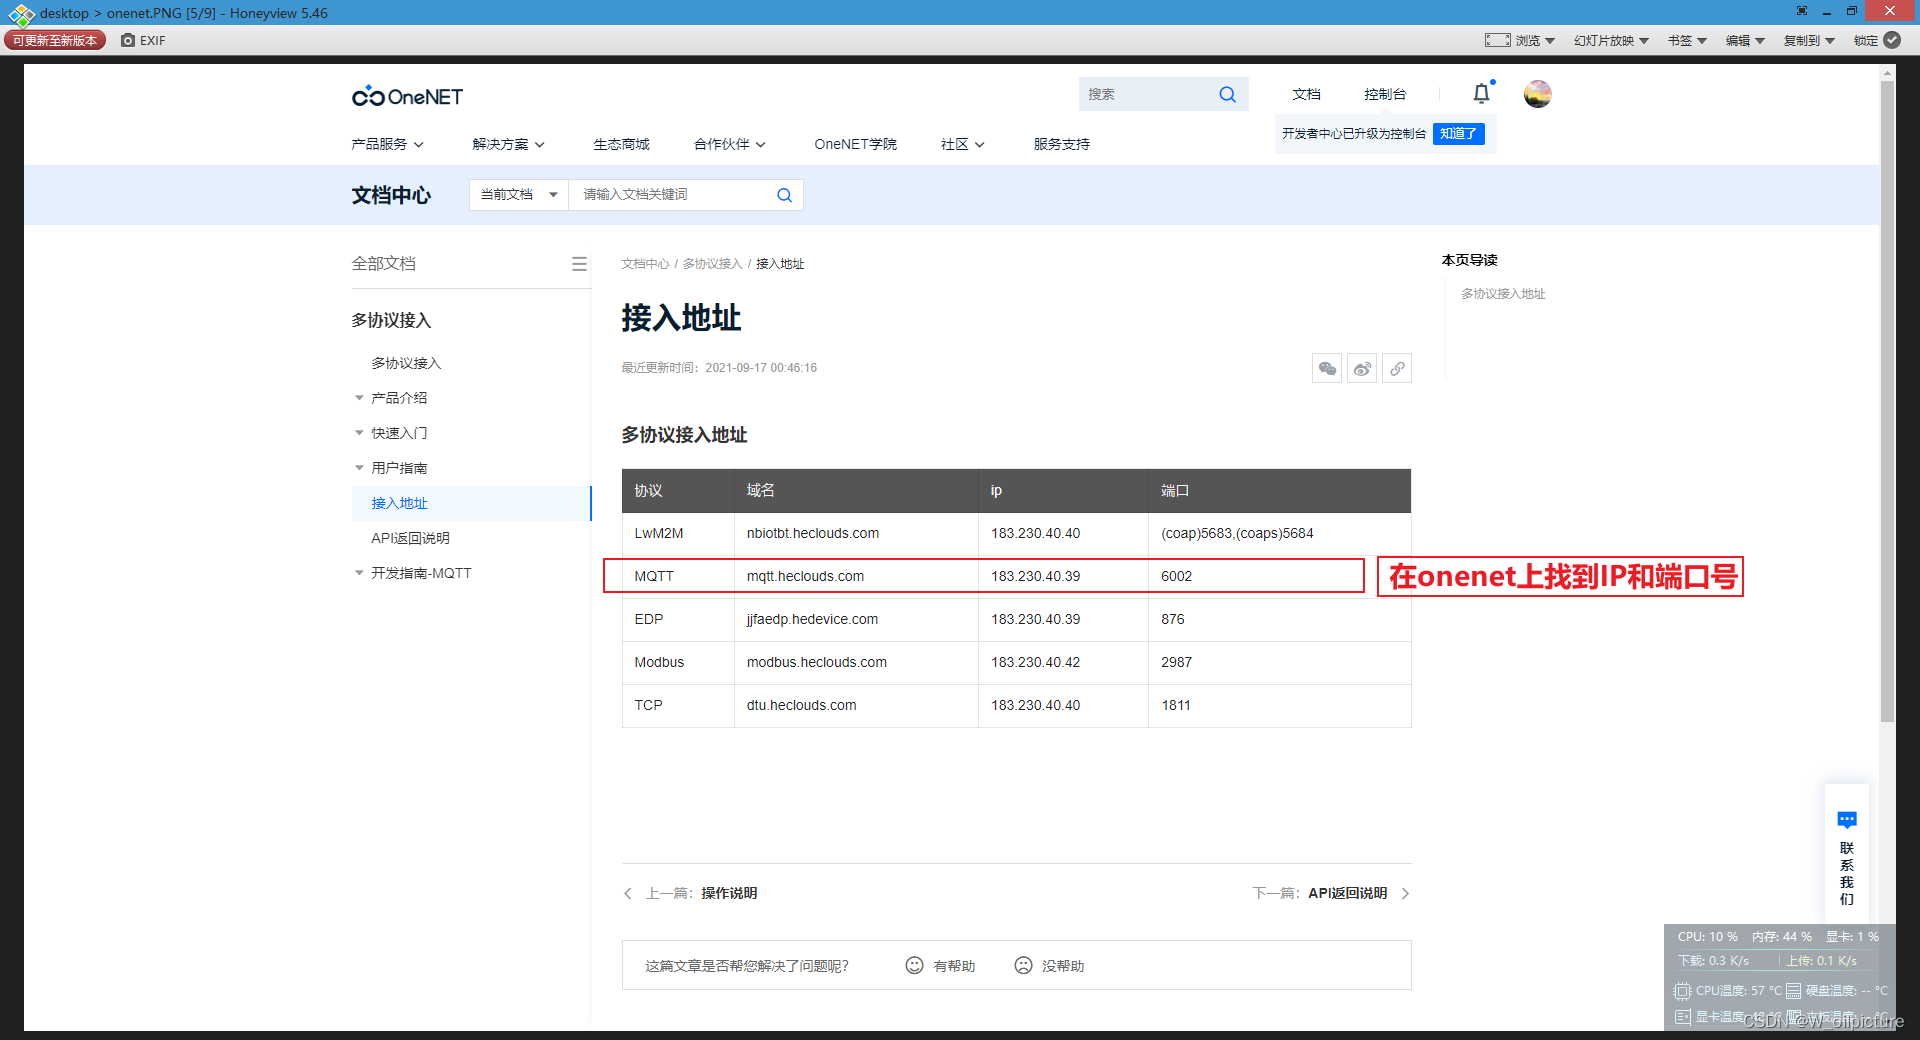Select API返回说明 in the sidebar

[x=410, y=538]
